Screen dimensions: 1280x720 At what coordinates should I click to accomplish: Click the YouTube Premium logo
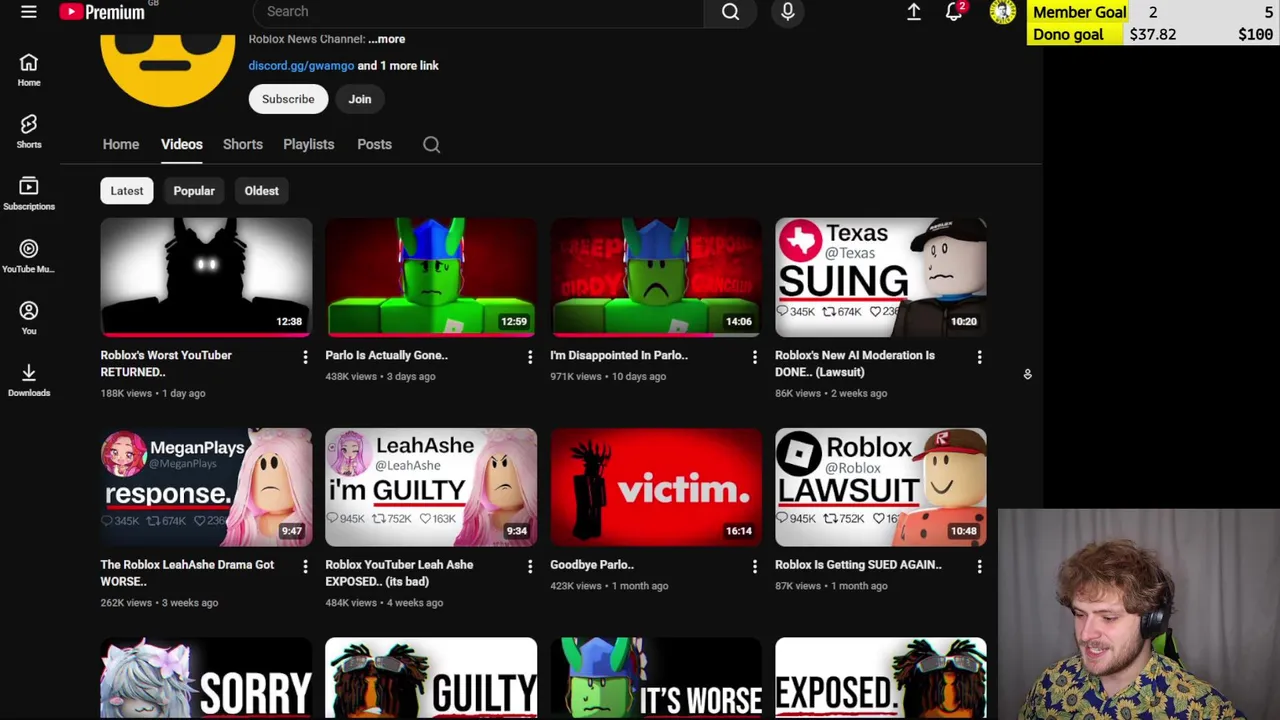pos(103,12)
